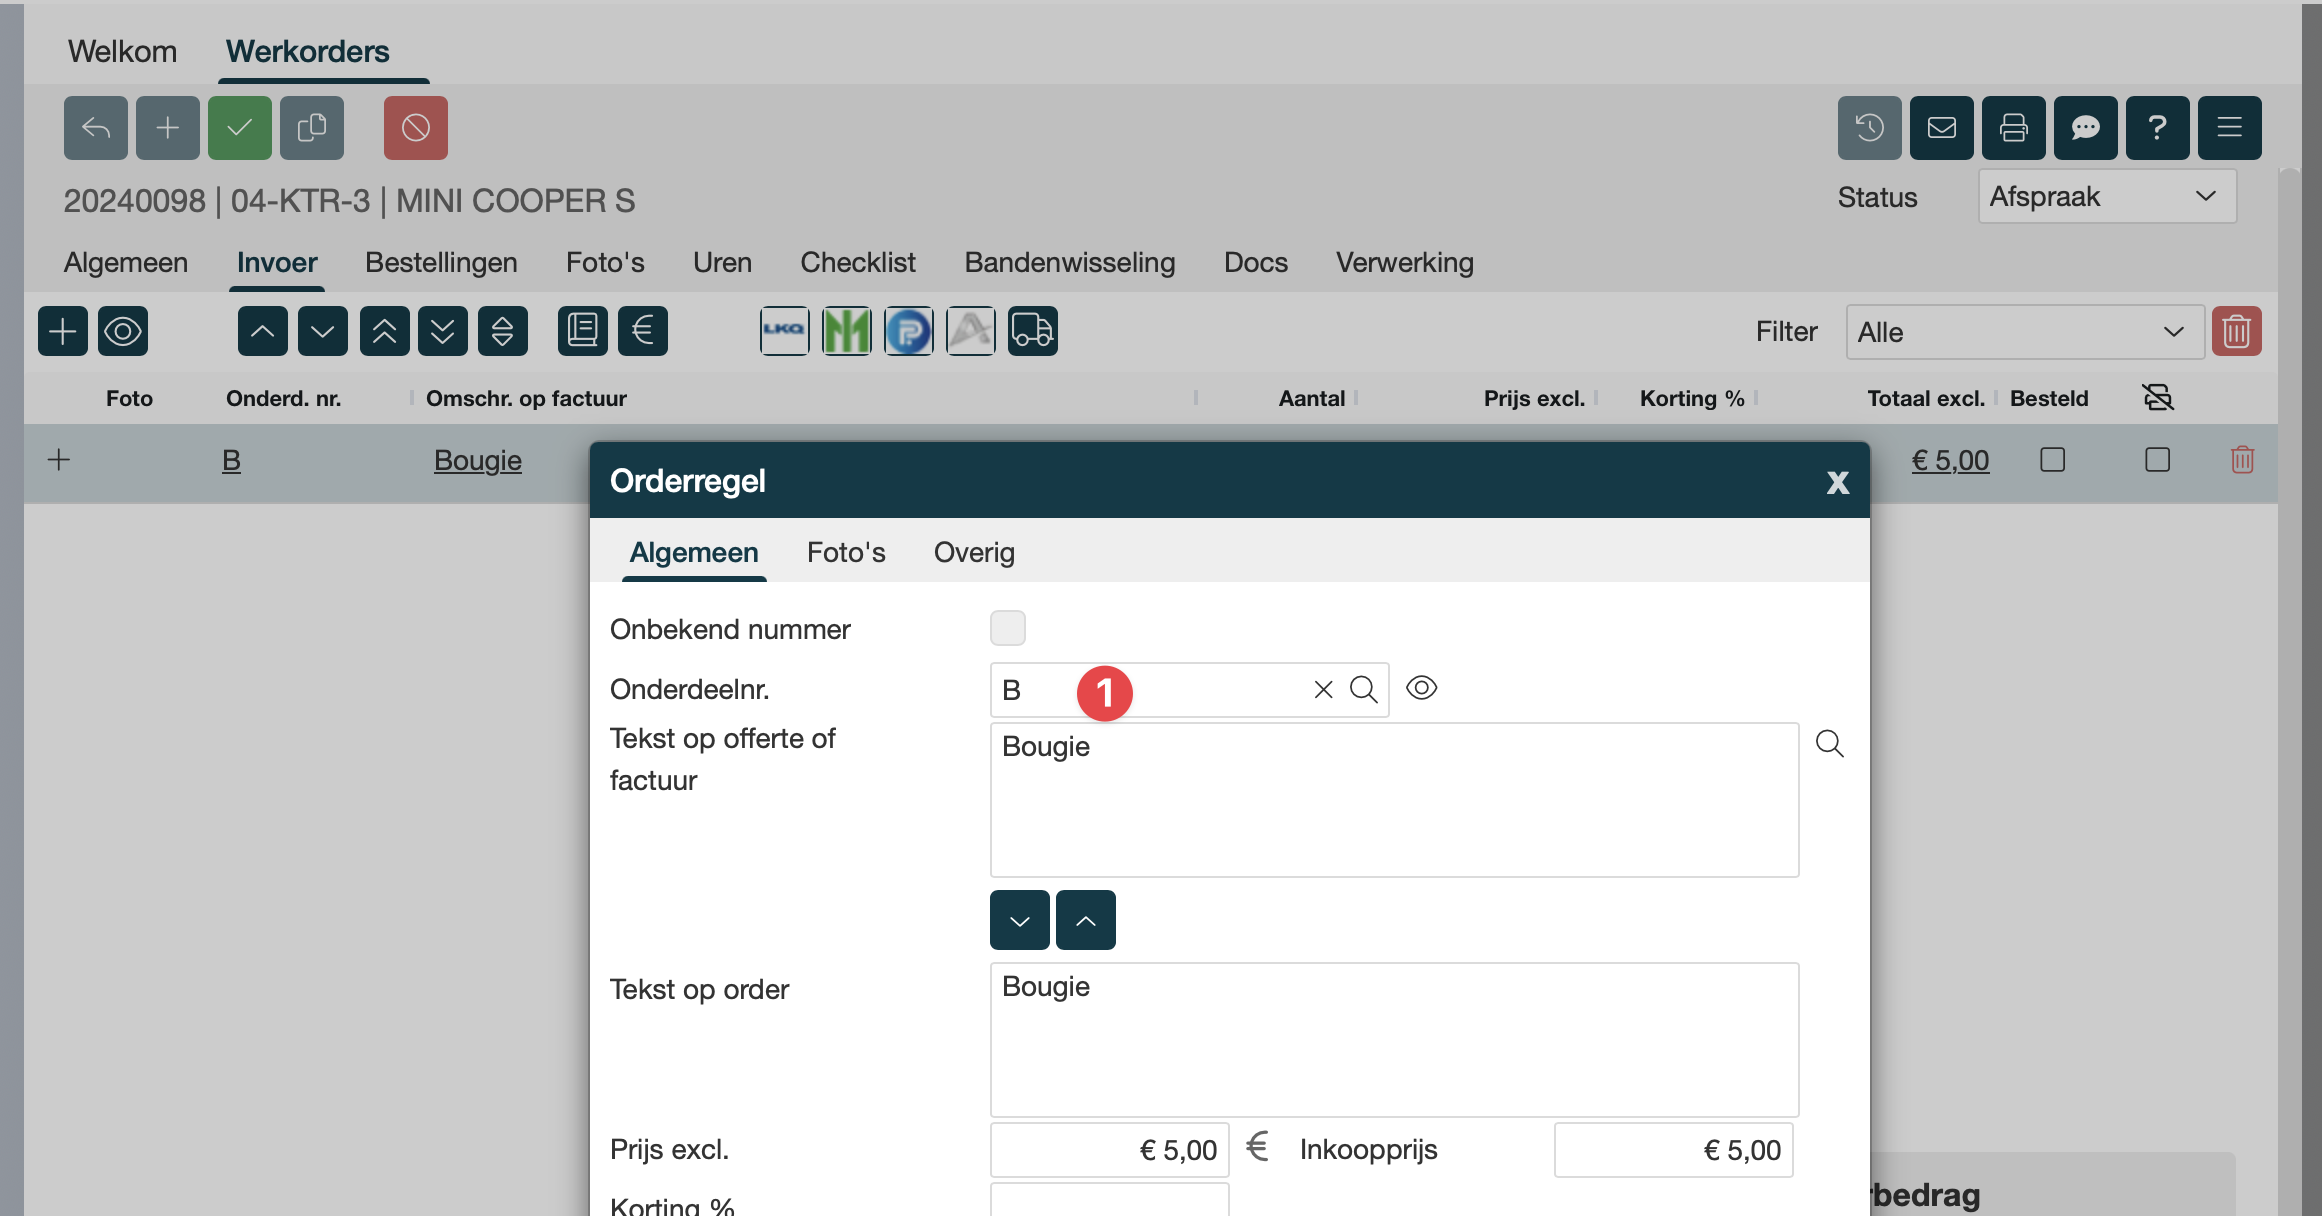Click the red cancel order icon
Viewport: 2322px width, 1216px height.
point(415,128)
